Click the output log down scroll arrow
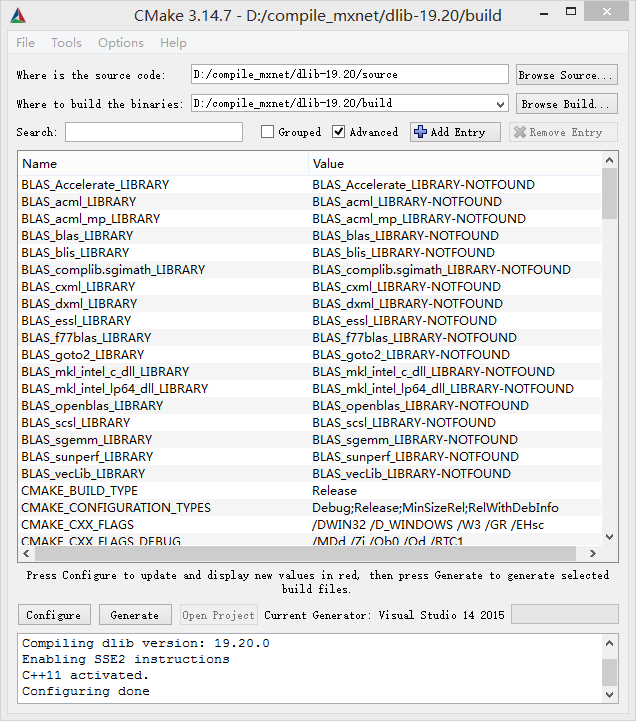This screenshot has width=636, height=721. coord(610,694)
